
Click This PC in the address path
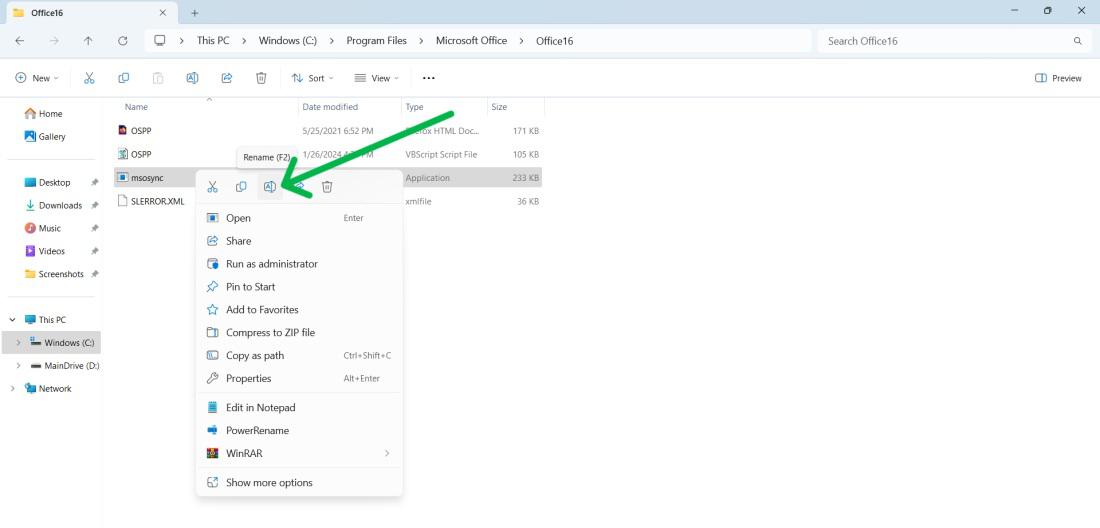pyautogui.click(x=213, y=41)
